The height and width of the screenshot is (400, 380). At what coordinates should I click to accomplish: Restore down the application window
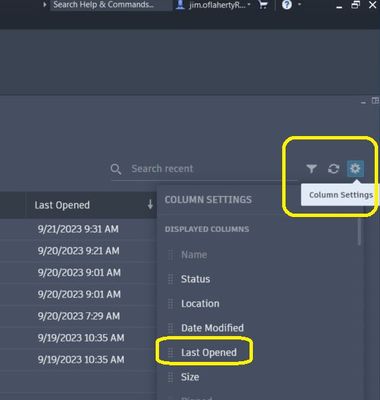pos(356,5)
